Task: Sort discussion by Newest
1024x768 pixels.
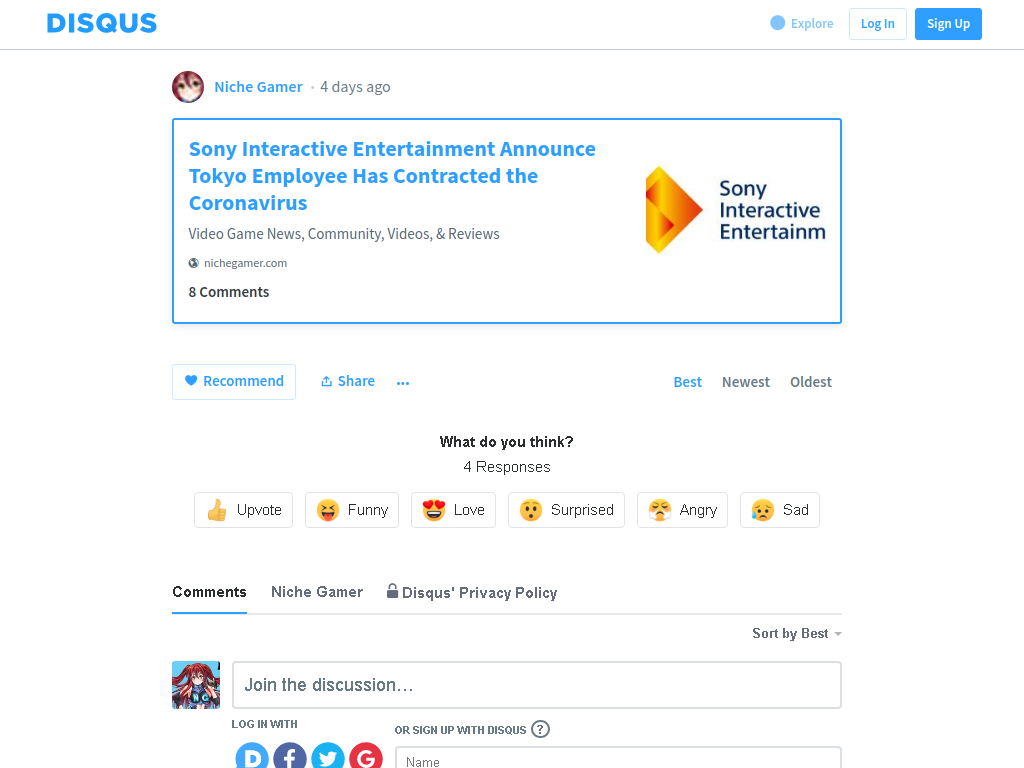Action: click(746, 382)
